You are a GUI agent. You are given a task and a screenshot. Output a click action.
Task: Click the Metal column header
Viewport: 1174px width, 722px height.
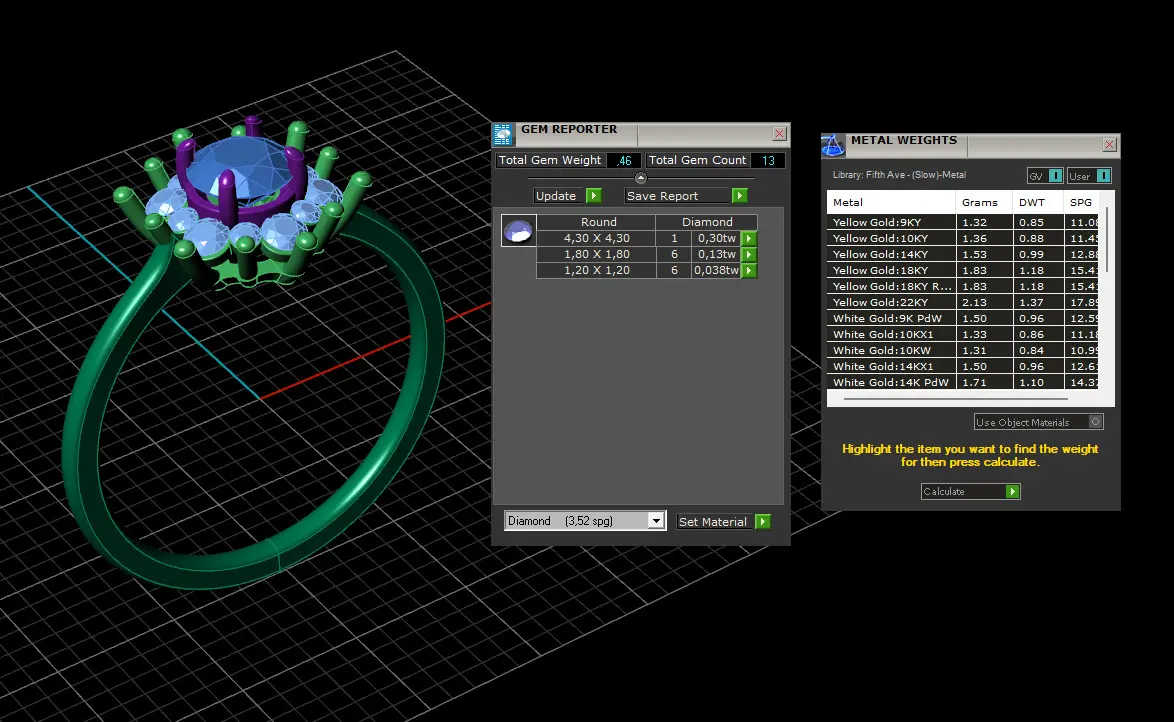click(x=891, y=202)
